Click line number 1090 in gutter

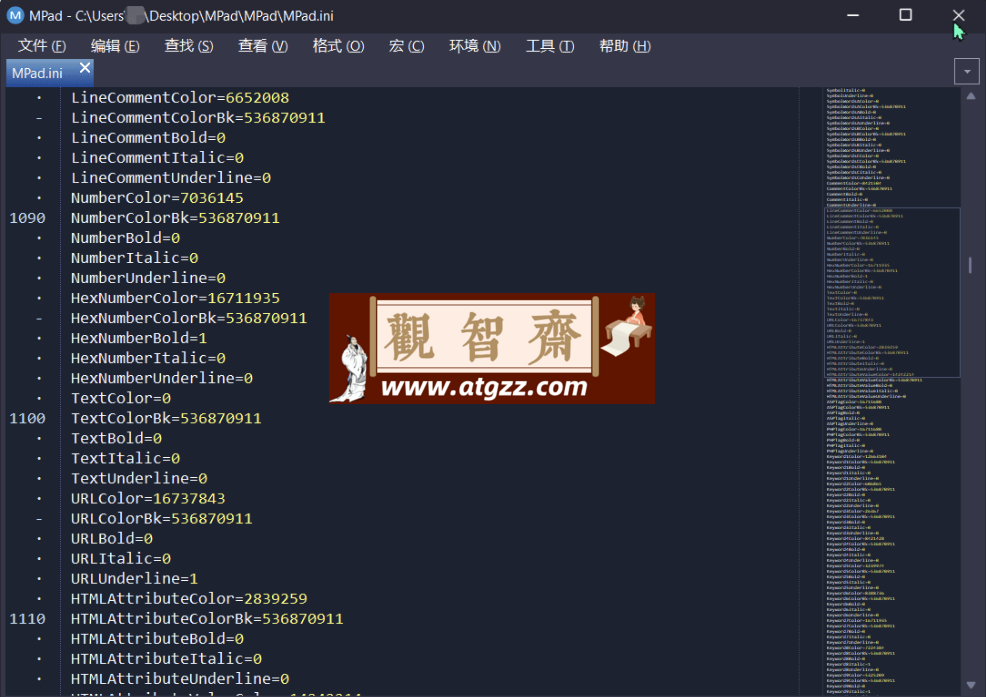pos(28,218)
